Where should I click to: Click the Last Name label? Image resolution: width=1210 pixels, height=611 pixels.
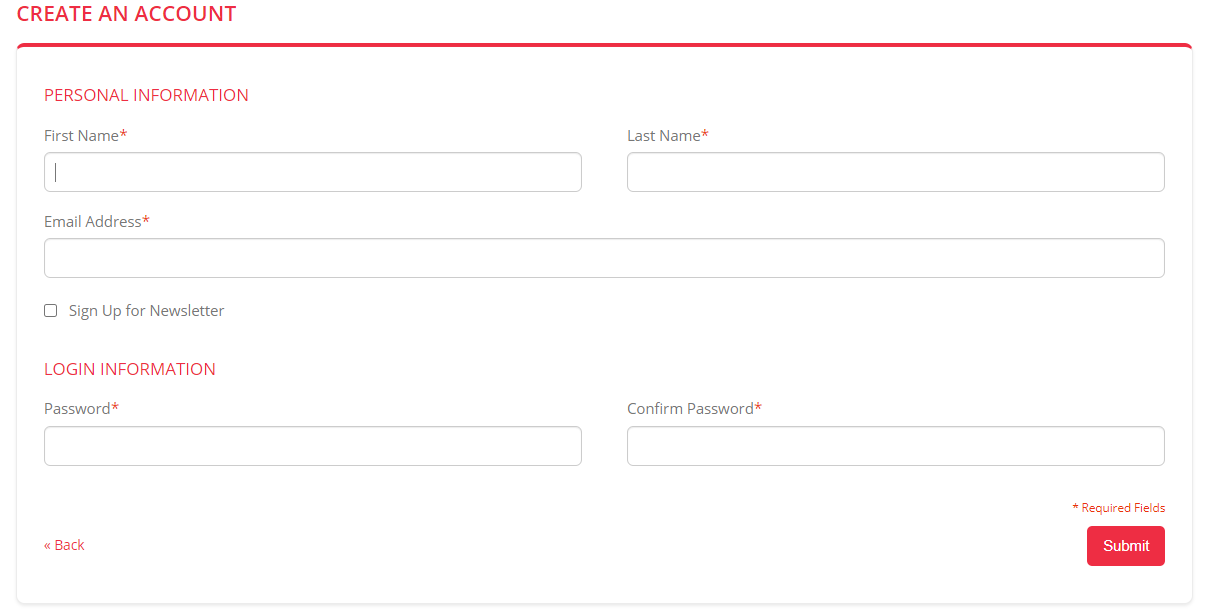point(664,136)
